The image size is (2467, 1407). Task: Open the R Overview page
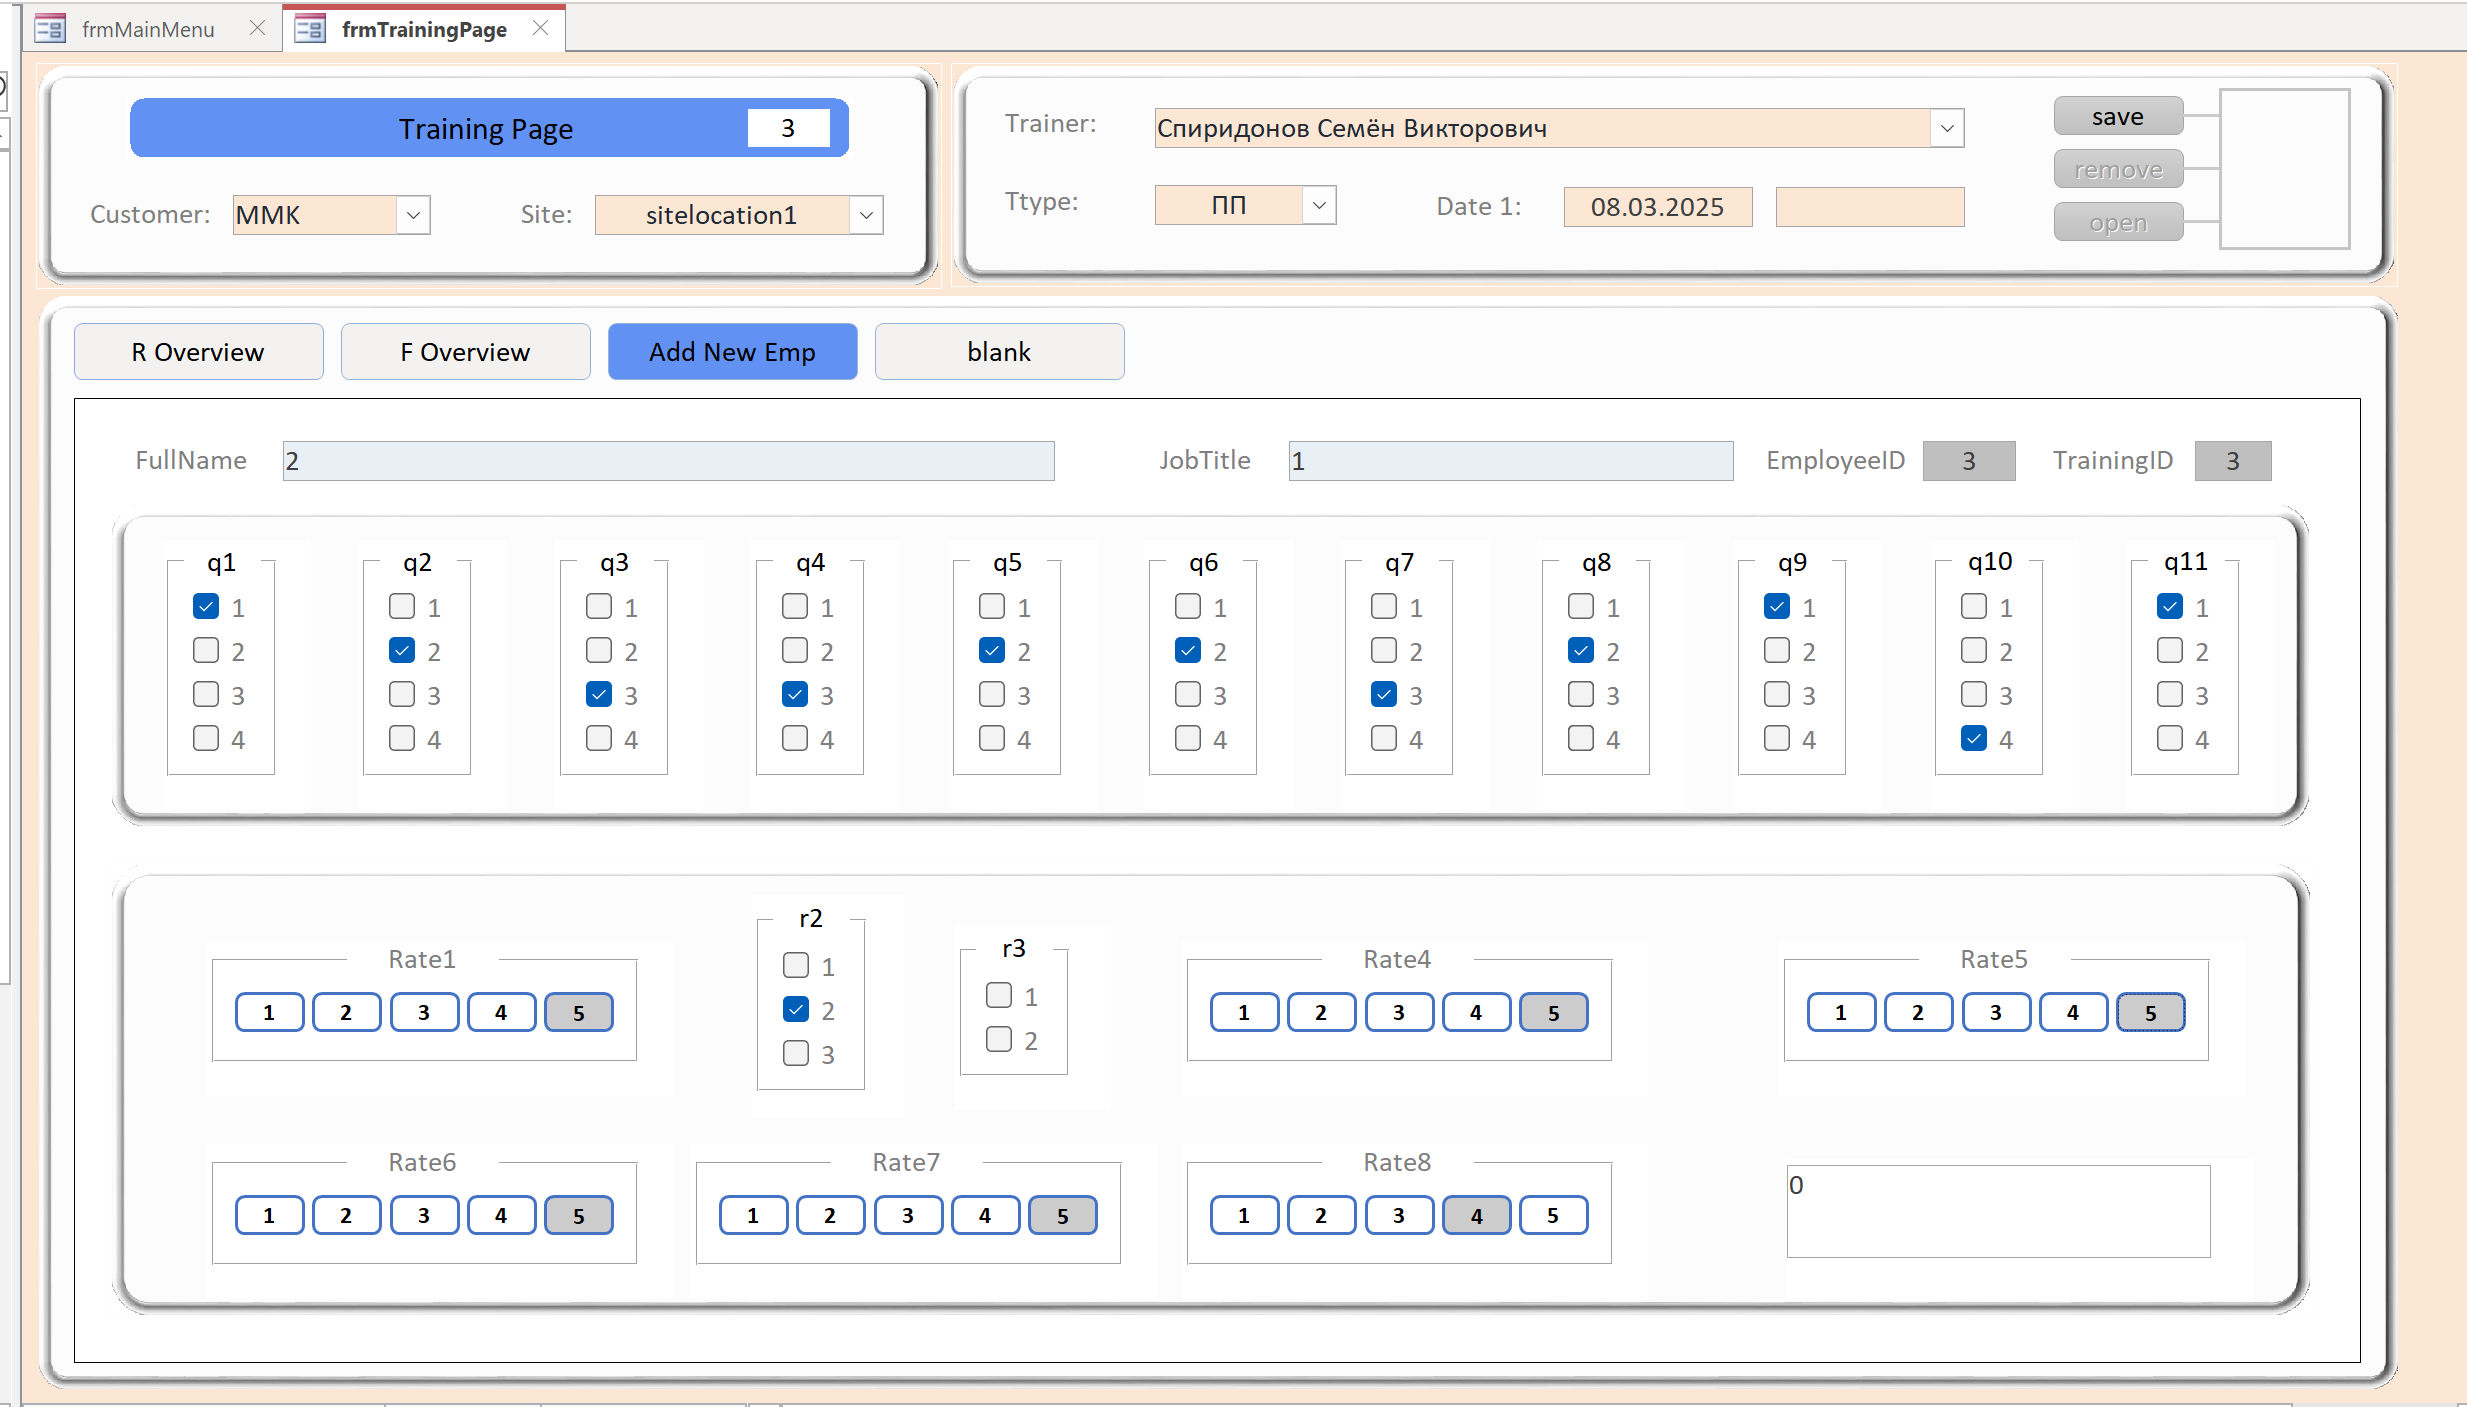(198, 352)
